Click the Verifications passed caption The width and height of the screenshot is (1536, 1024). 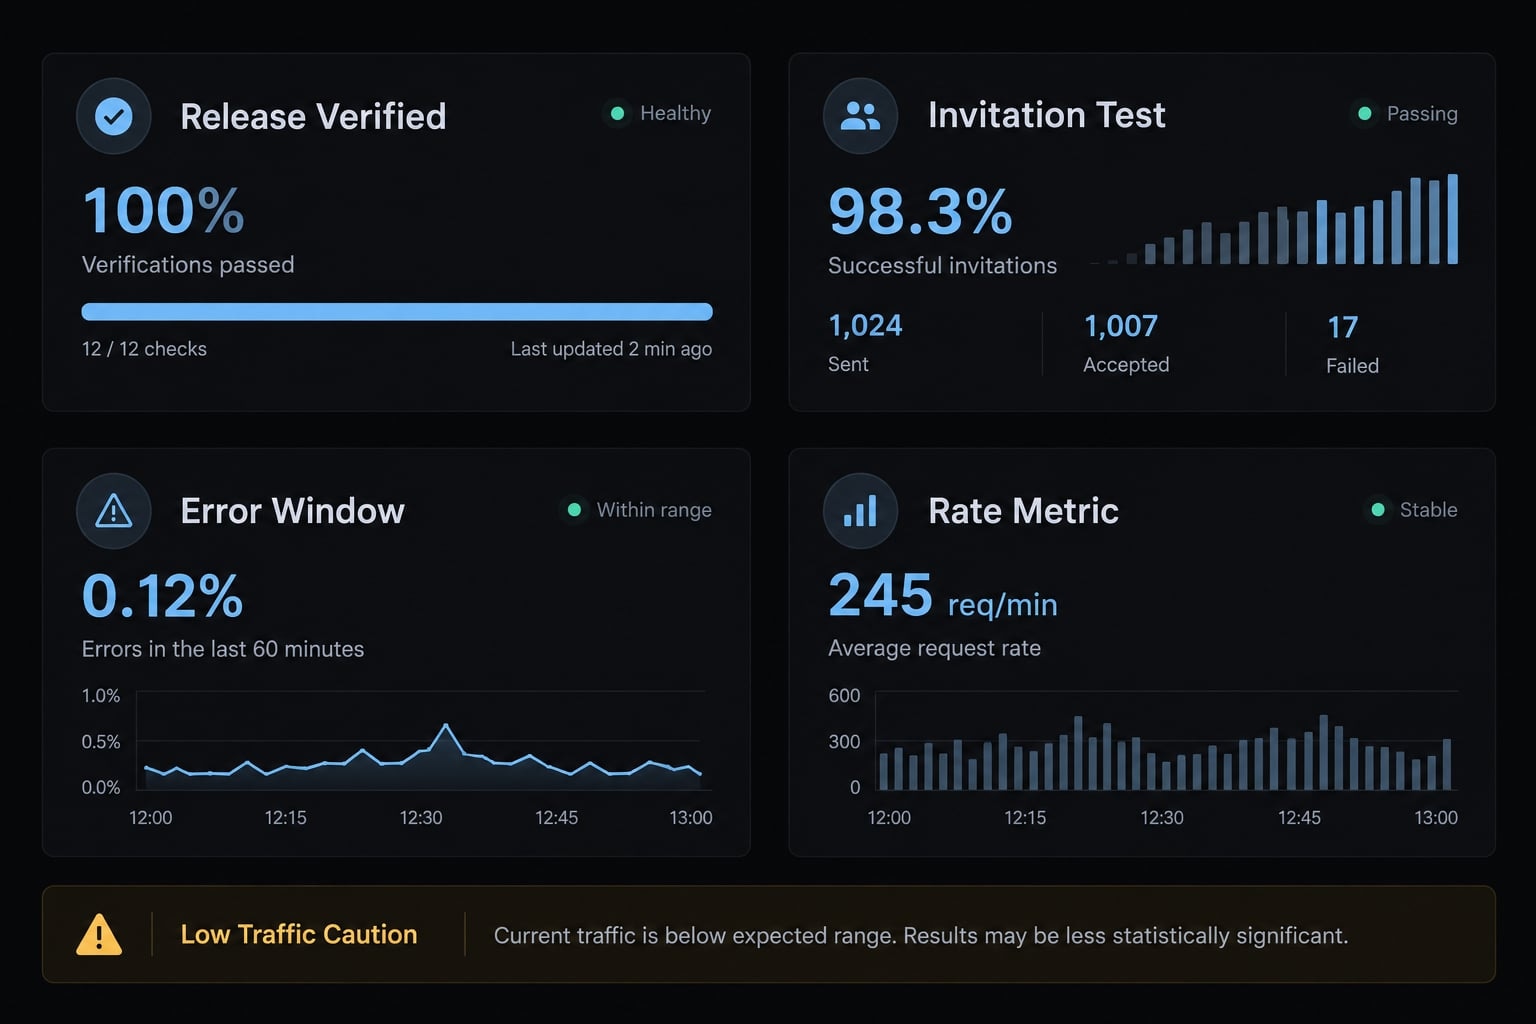click(x=188, y=265)
